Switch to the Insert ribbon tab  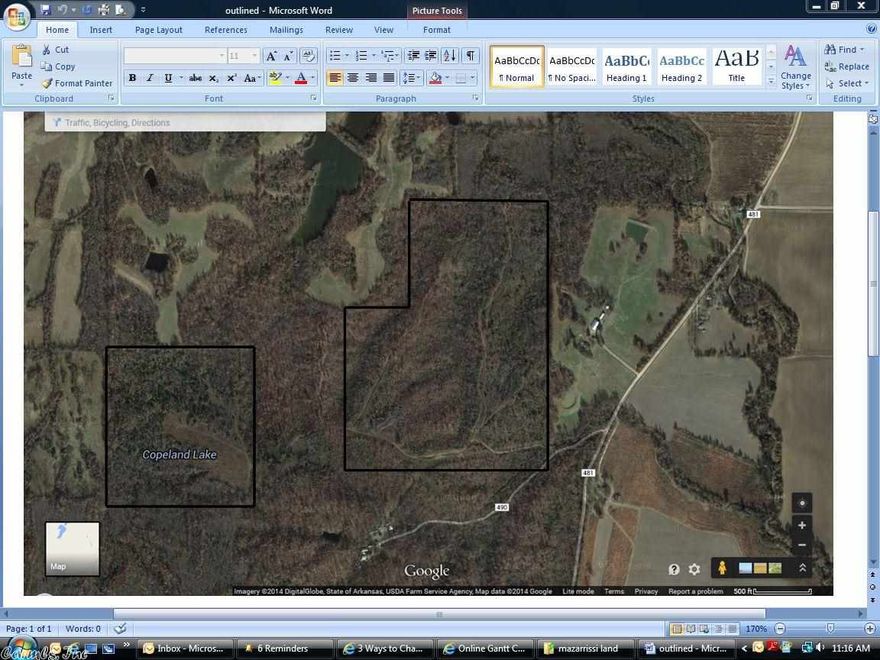[x=101, y=30]
